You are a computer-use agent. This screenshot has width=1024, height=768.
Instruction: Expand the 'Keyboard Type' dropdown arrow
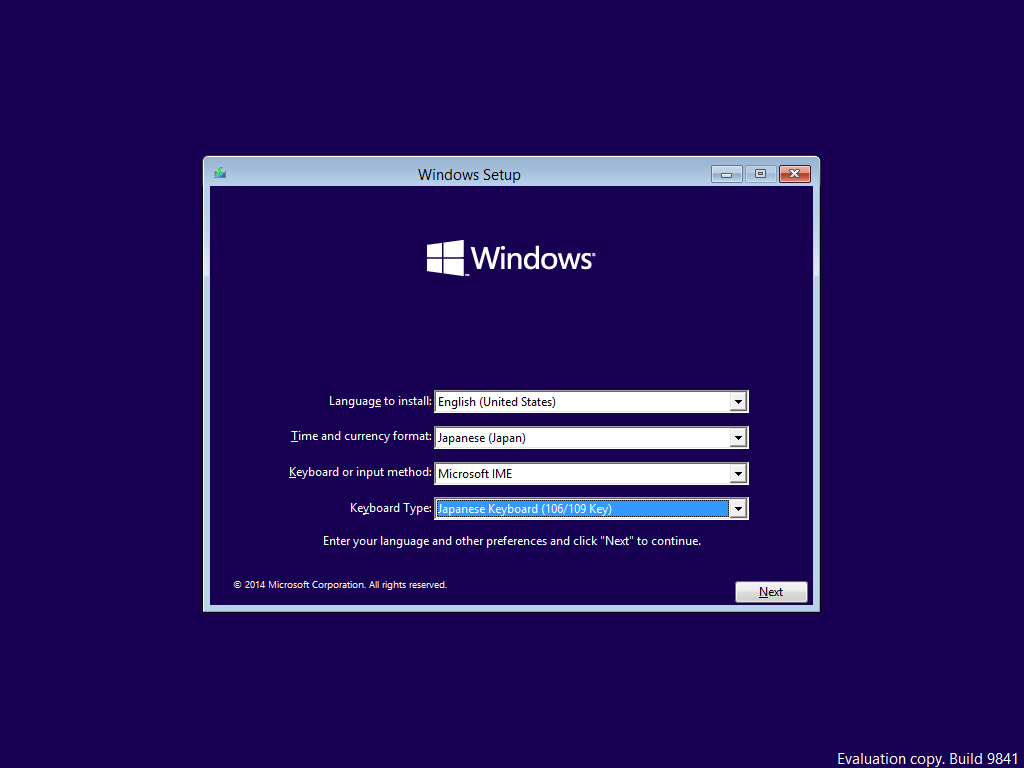(738, 508)
